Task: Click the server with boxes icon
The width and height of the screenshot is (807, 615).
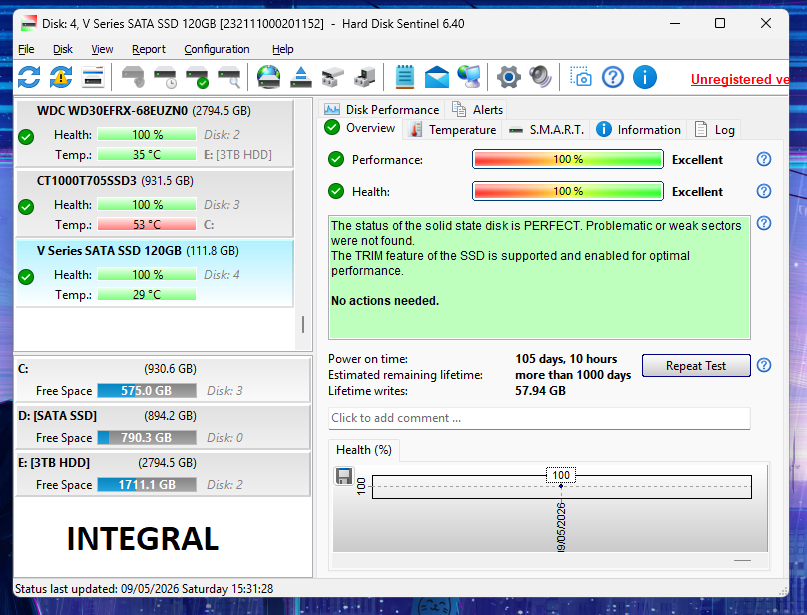Action: (x=365, y=77)
